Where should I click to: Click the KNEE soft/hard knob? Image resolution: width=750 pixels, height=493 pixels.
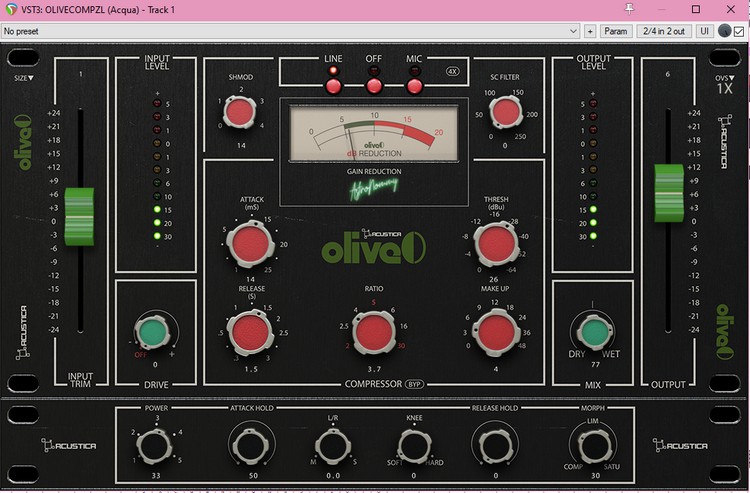pos(414,446)
